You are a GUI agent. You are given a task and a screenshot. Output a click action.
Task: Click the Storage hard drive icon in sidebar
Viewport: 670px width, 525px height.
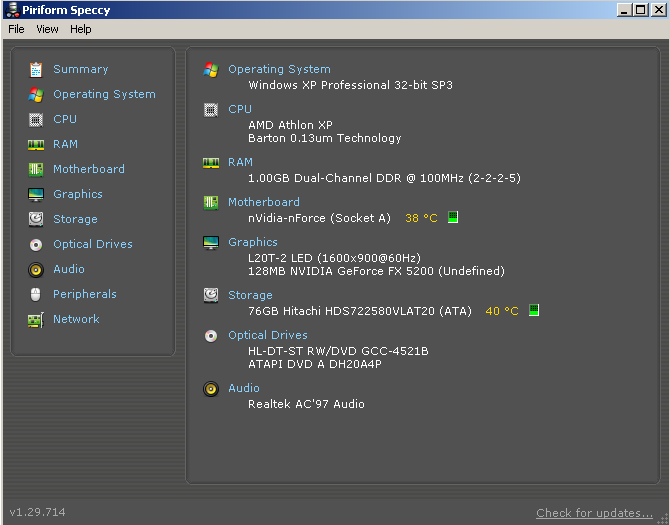(36, 219)
